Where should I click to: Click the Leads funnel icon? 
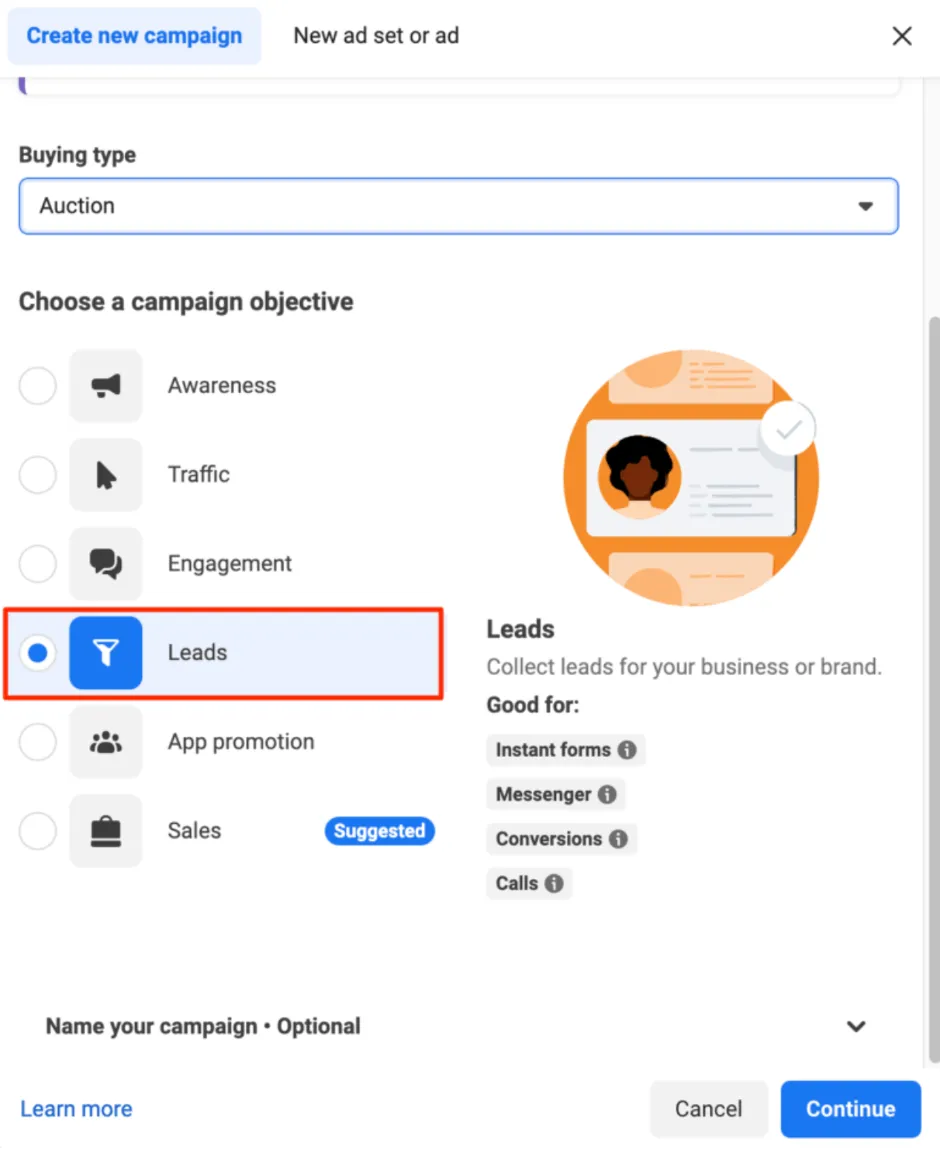105,653
